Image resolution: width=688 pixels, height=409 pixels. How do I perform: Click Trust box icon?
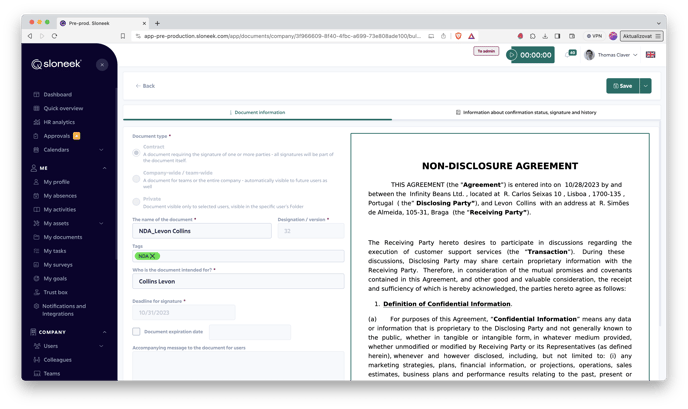pos(36,292)
